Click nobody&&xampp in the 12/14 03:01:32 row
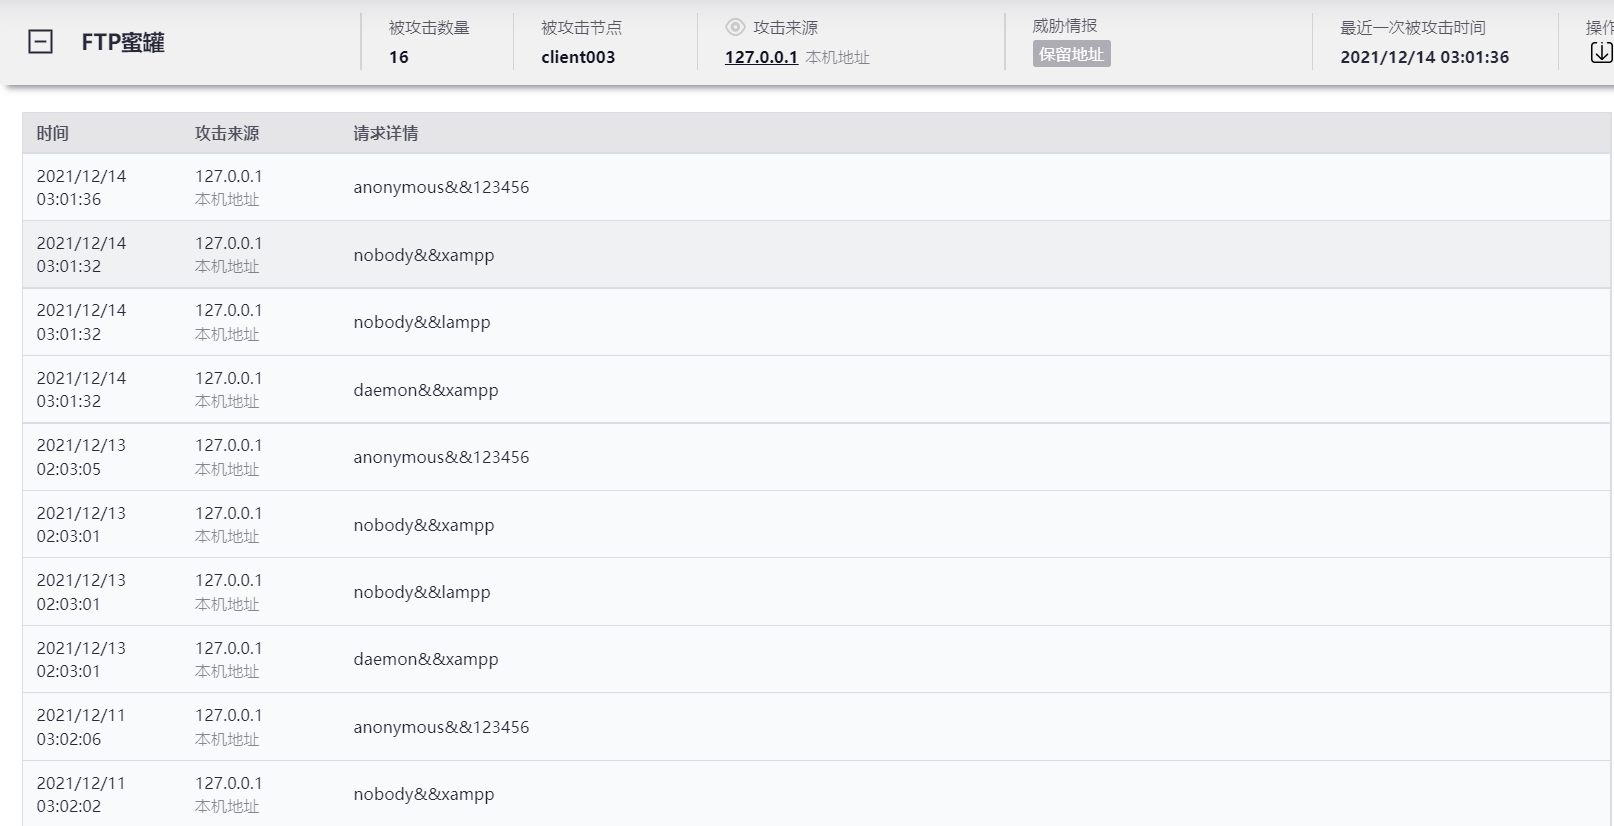This screenshot has width=1614, height=826. [424, 255]
